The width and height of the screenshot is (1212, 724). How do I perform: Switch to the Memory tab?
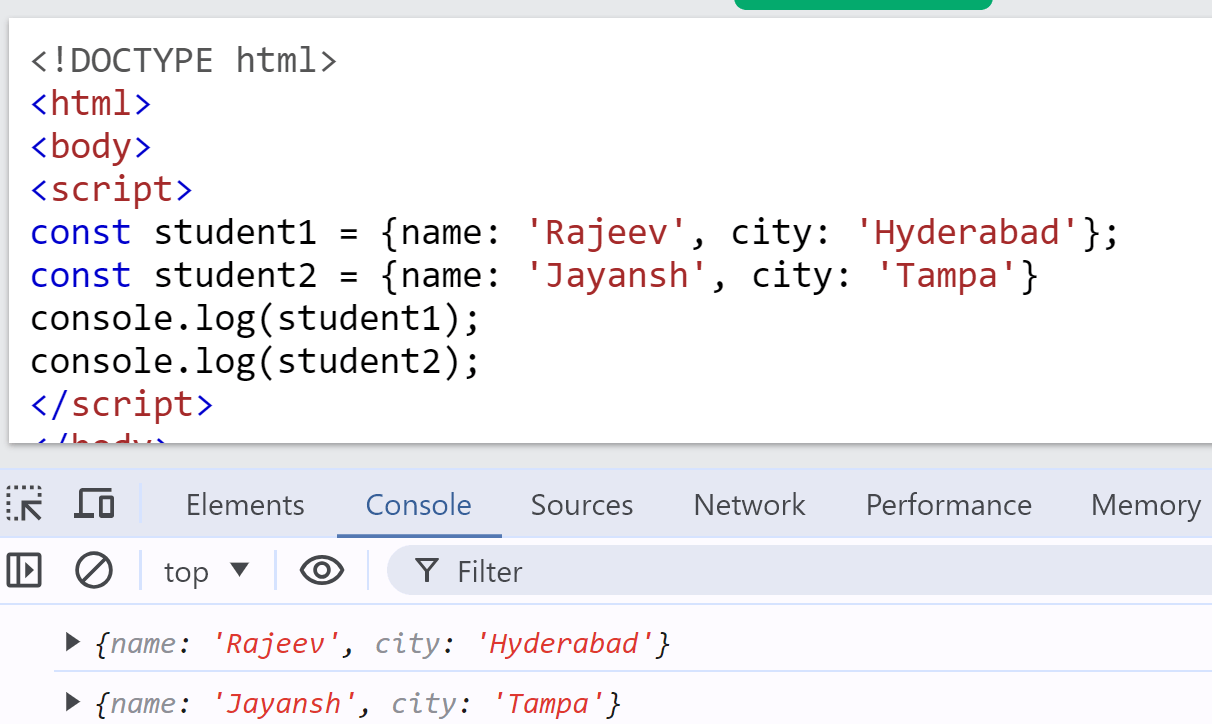coord(1146,505)
